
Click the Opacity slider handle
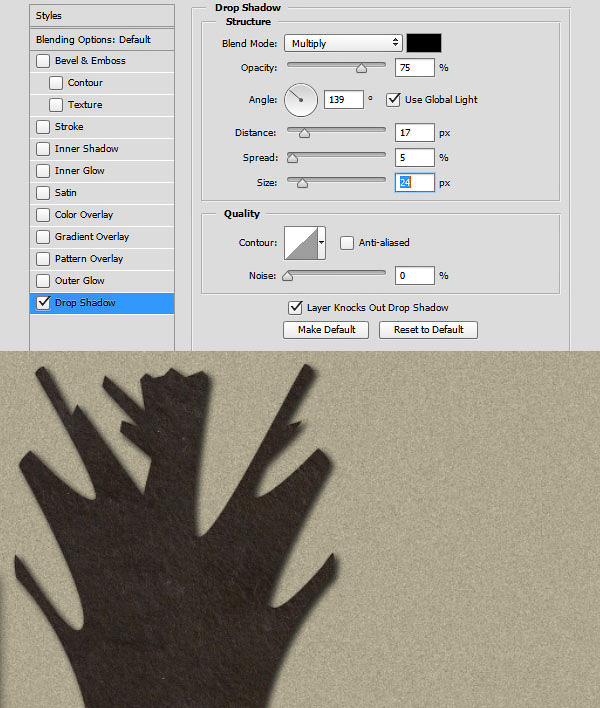point(361,68)
